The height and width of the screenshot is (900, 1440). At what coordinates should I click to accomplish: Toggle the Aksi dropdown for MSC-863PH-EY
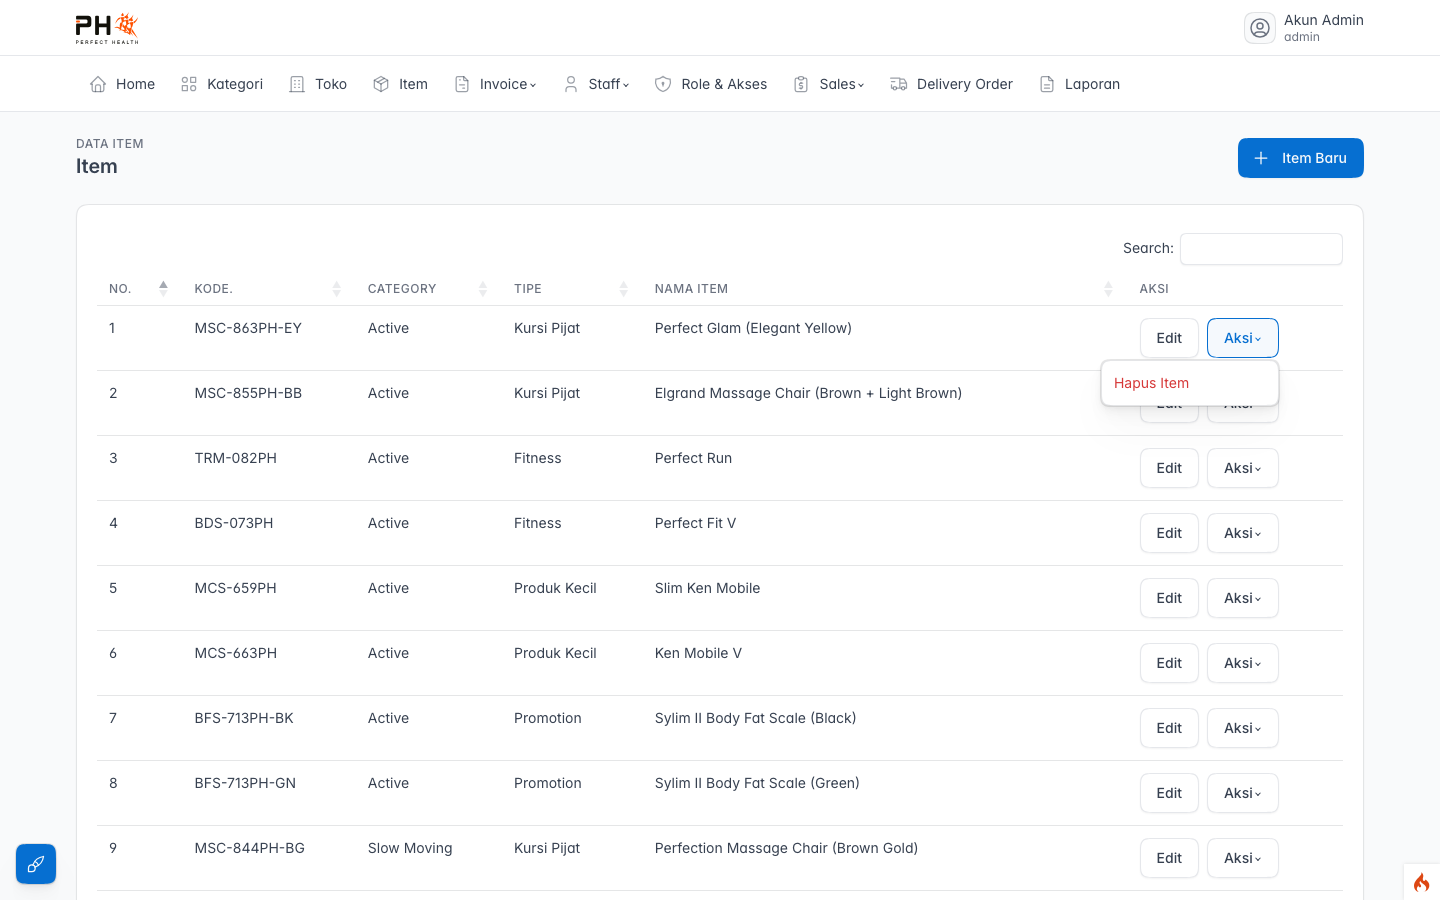1243,338
